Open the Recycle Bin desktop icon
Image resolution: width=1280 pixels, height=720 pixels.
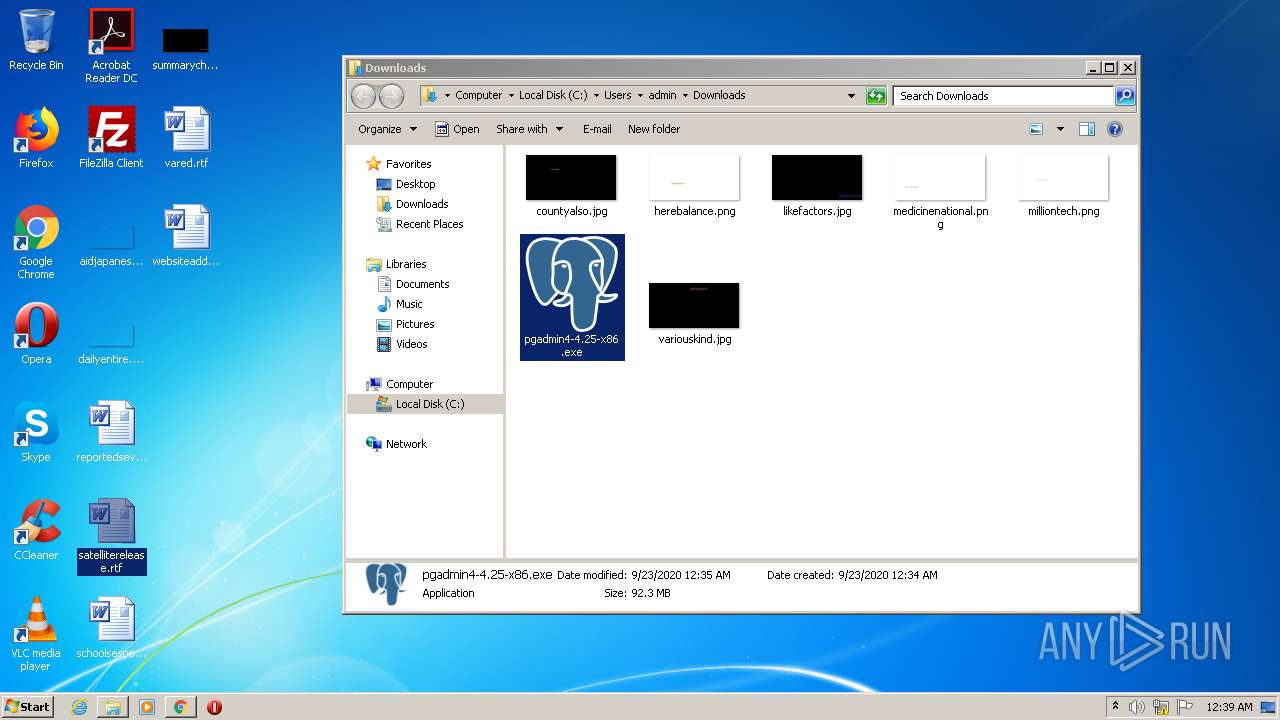click(36, 40)
